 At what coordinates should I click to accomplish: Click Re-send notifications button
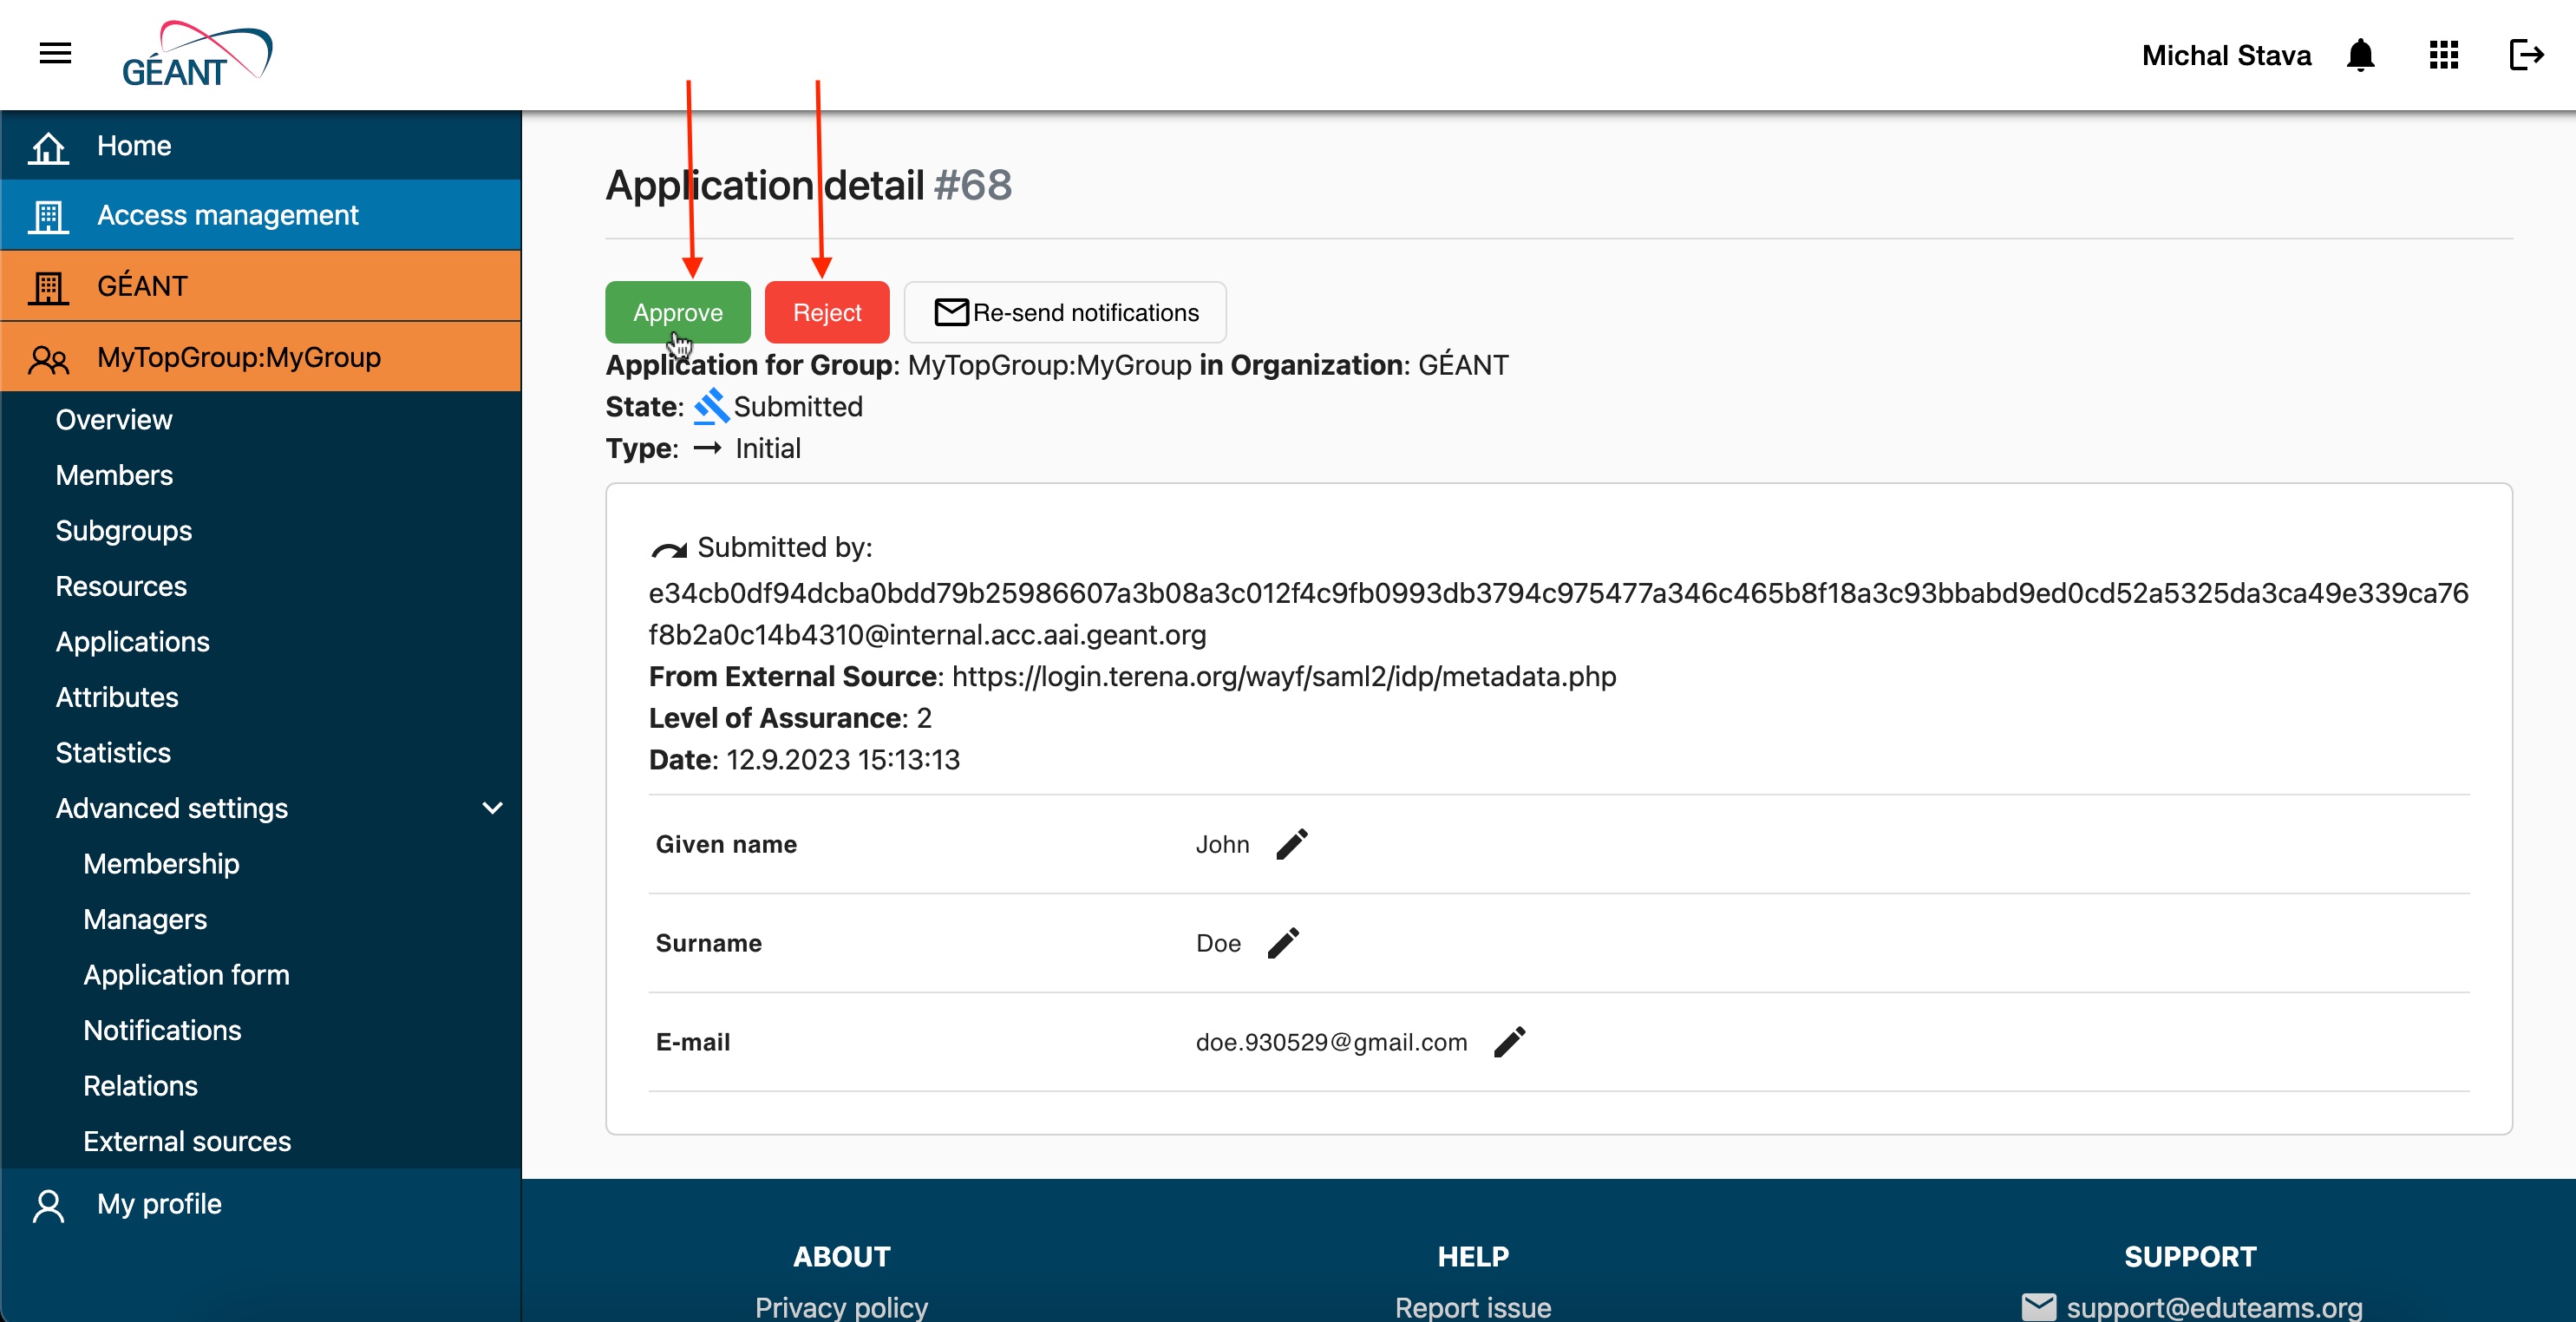pyautogui.click(x=1065, y=312)
